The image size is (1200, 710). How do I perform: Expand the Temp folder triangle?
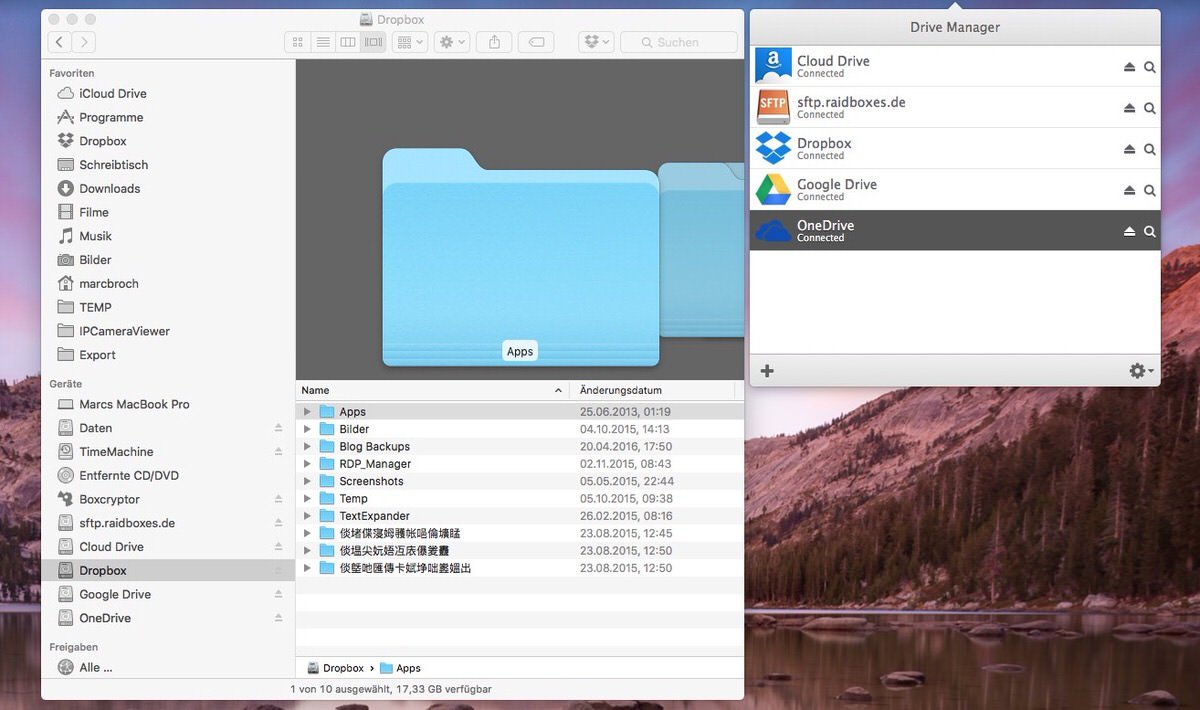click(x=308, y=498)
